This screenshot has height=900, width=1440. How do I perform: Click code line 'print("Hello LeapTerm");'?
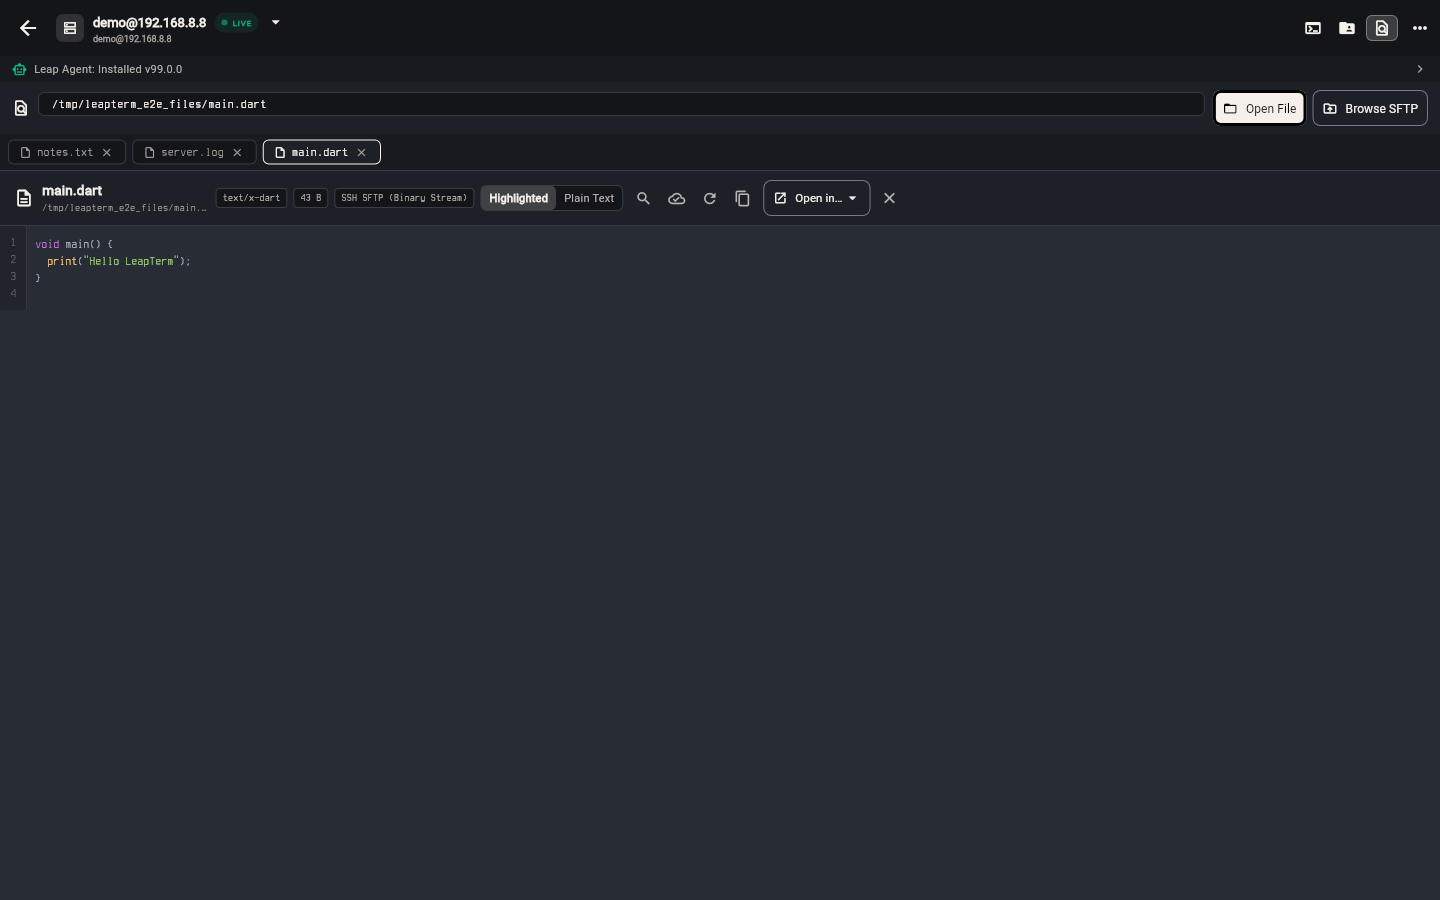pyautogui.click(x=118, y=261)
